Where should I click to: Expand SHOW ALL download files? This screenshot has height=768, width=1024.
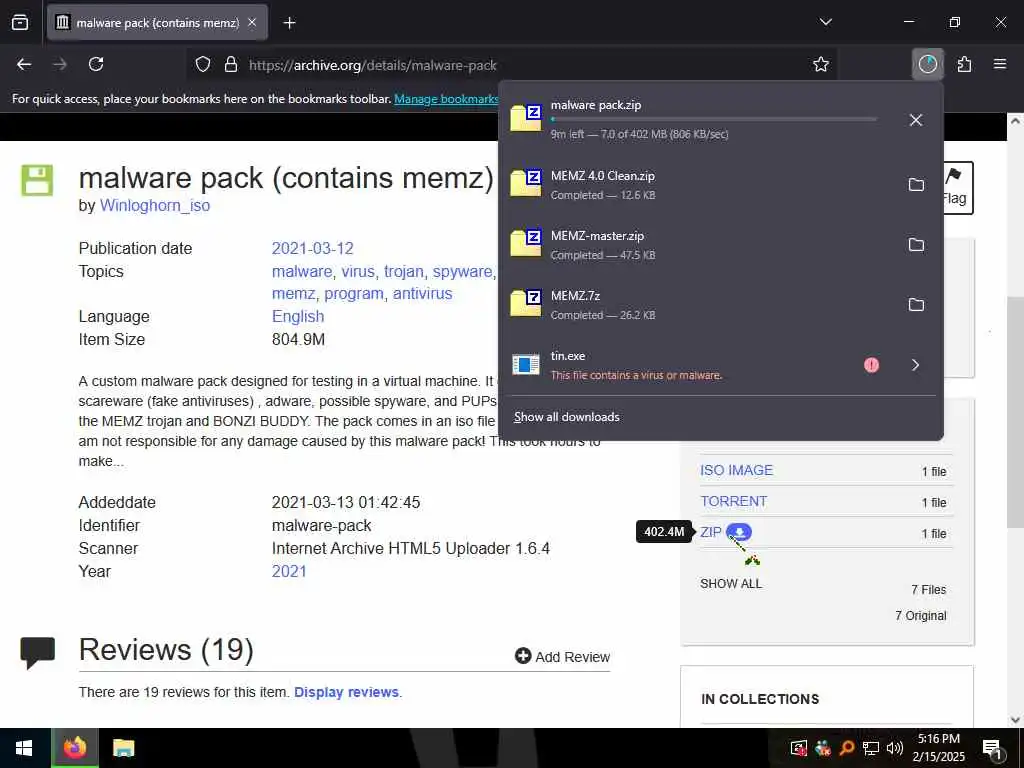(x=731, y=583)
